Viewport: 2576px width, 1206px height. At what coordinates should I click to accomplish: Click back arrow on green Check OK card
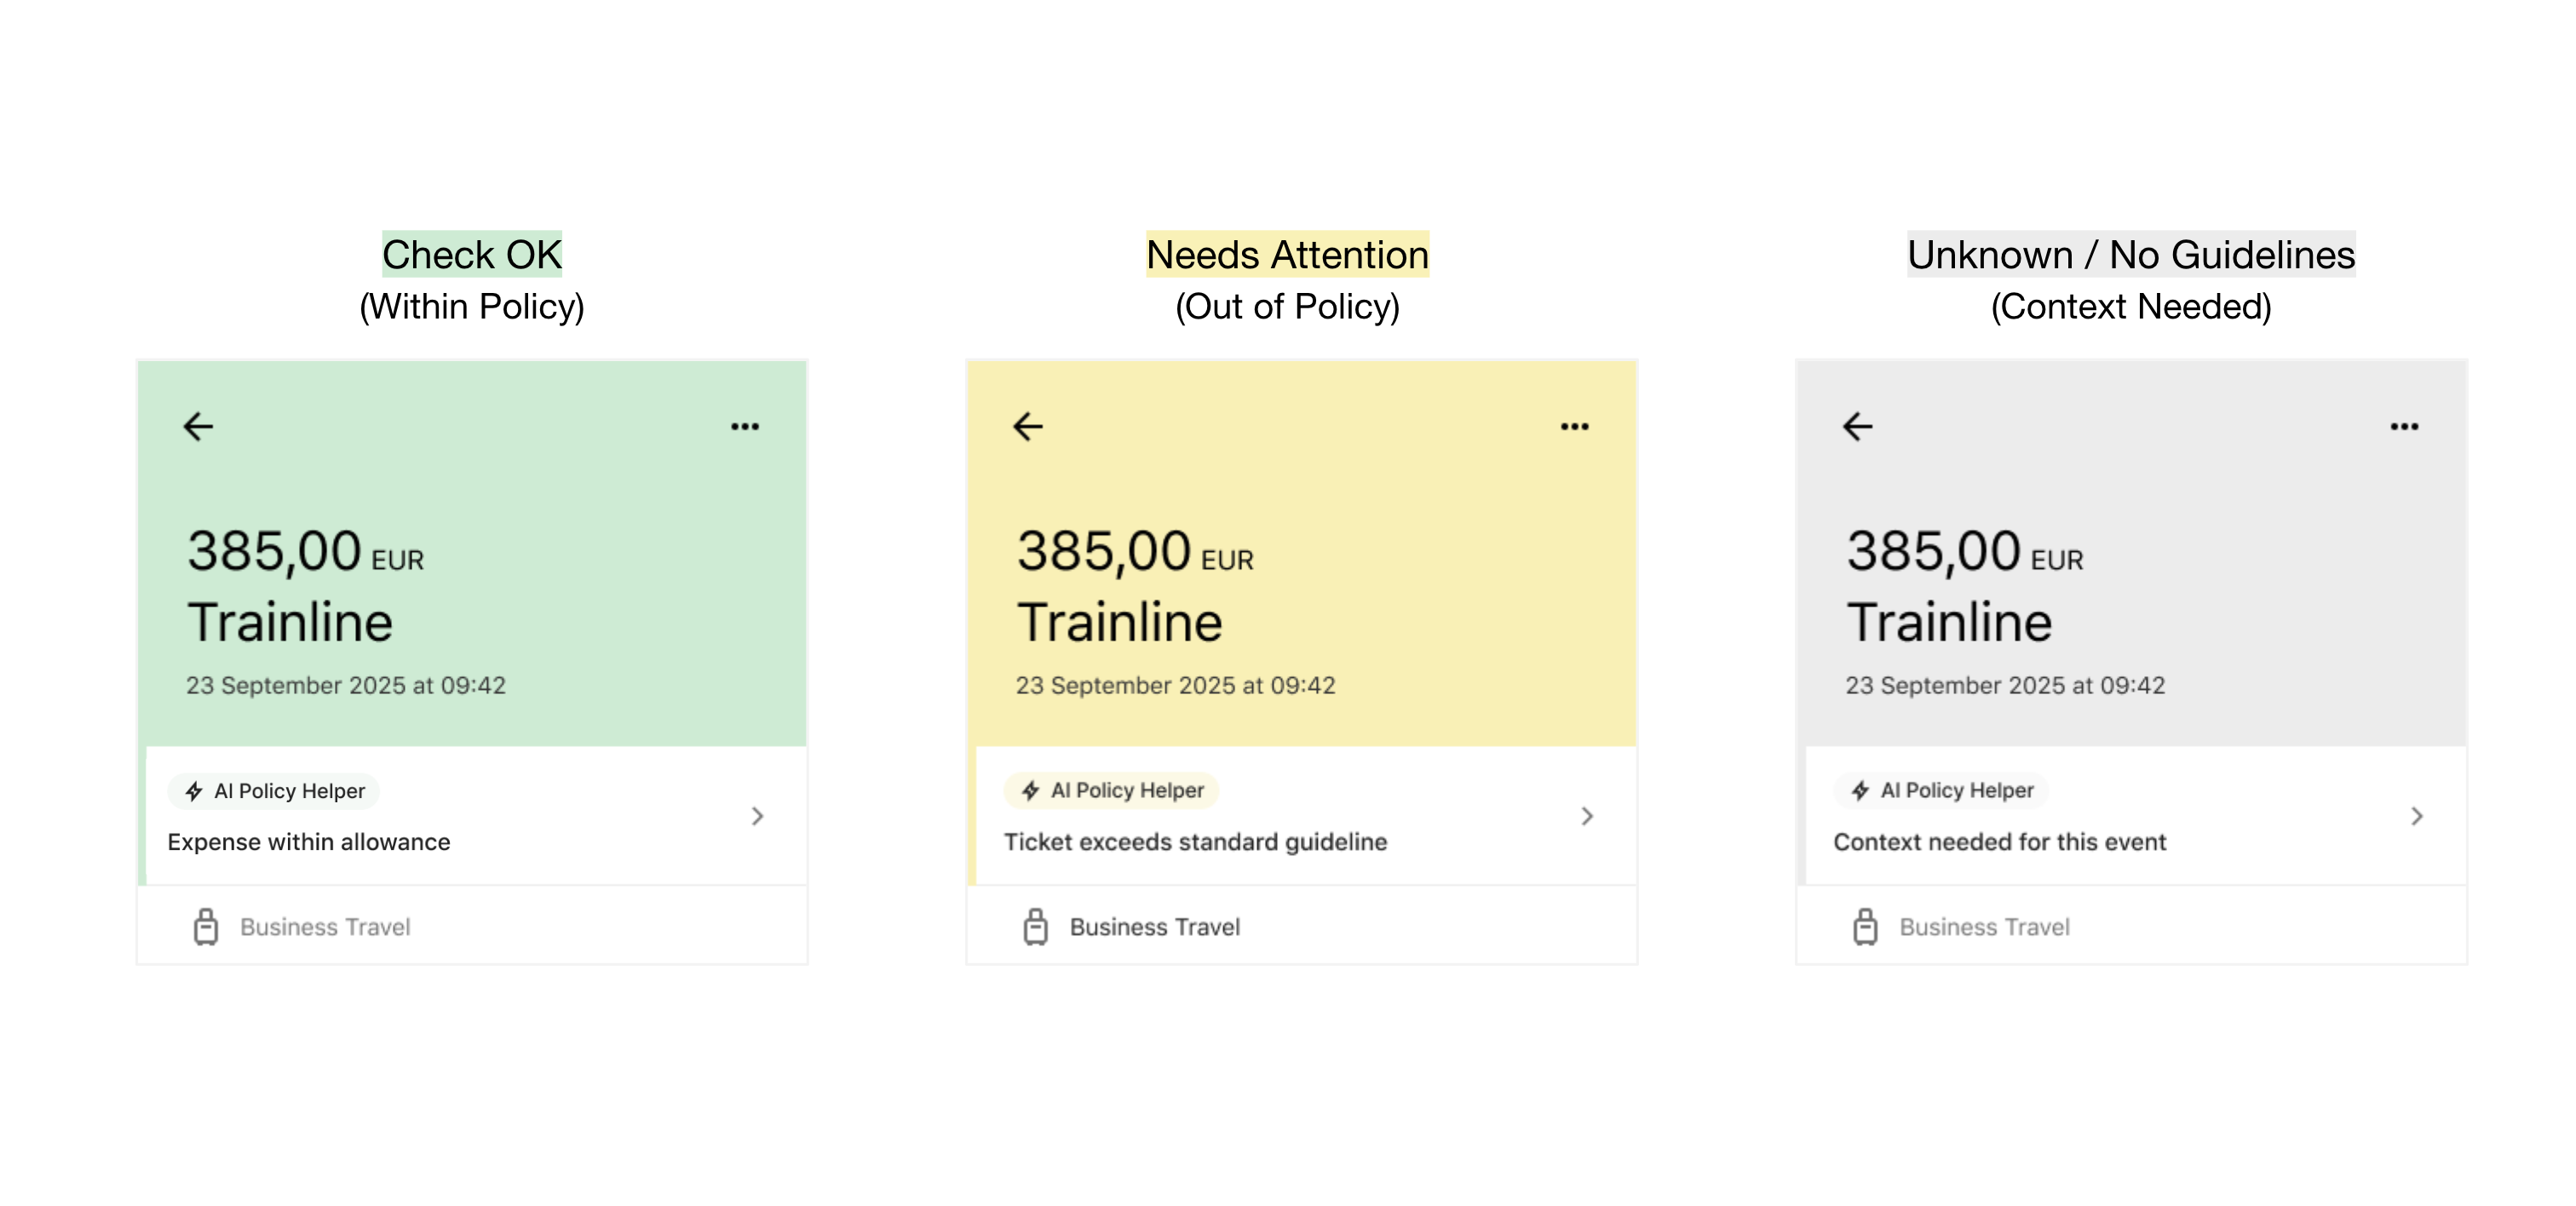click(x=198, y=427)
